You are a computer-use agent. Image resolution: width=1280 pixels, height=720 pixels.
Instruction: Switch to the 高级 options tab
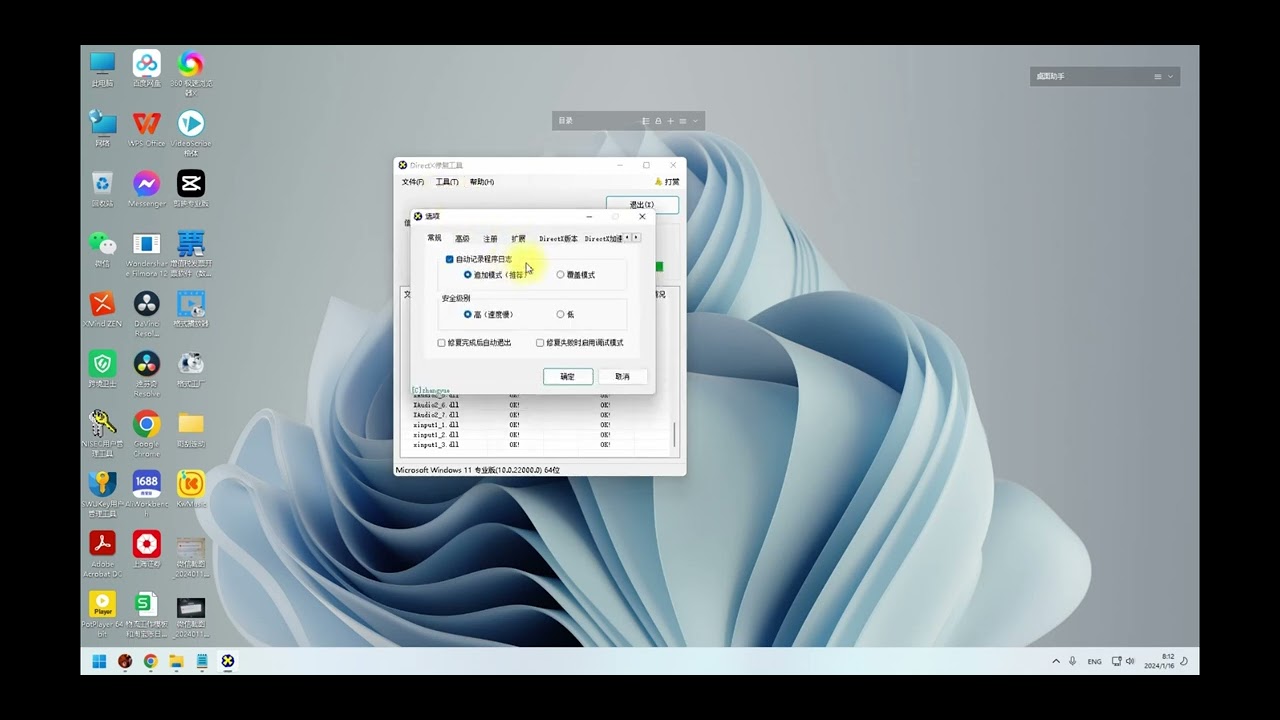(462, 239)
